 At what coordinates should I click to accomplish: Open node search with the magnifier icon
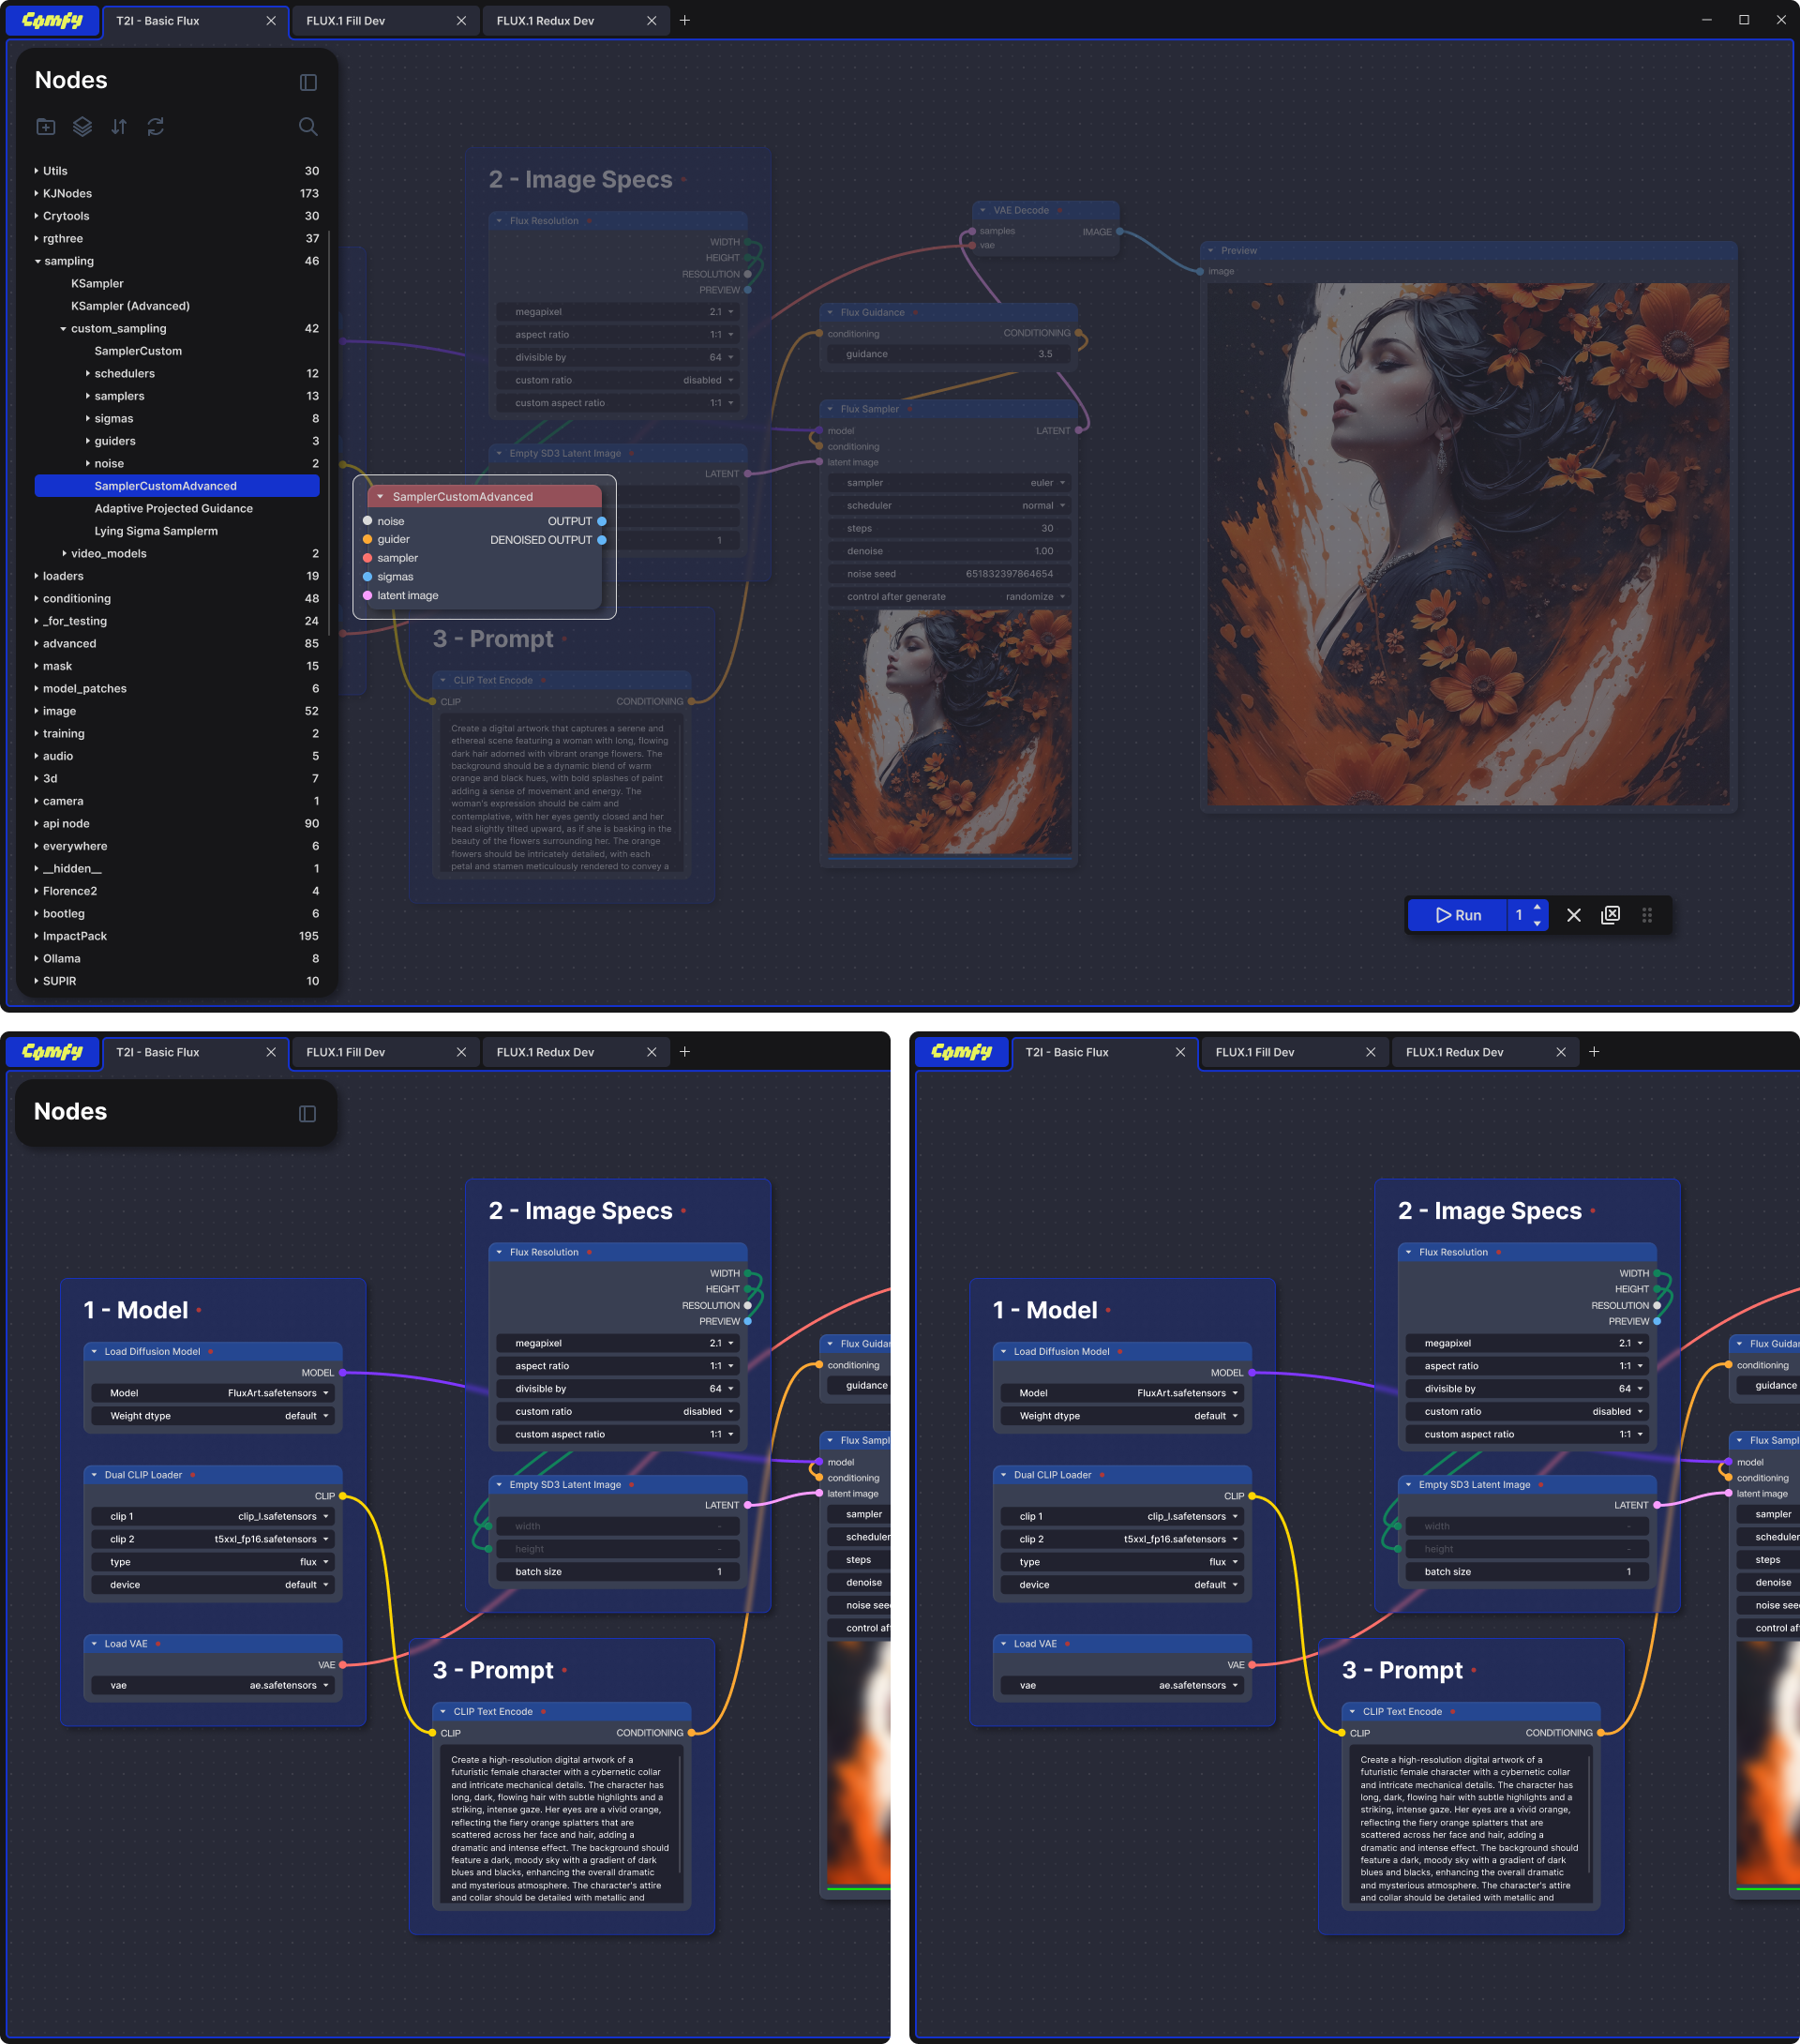[x=308, y=127]
